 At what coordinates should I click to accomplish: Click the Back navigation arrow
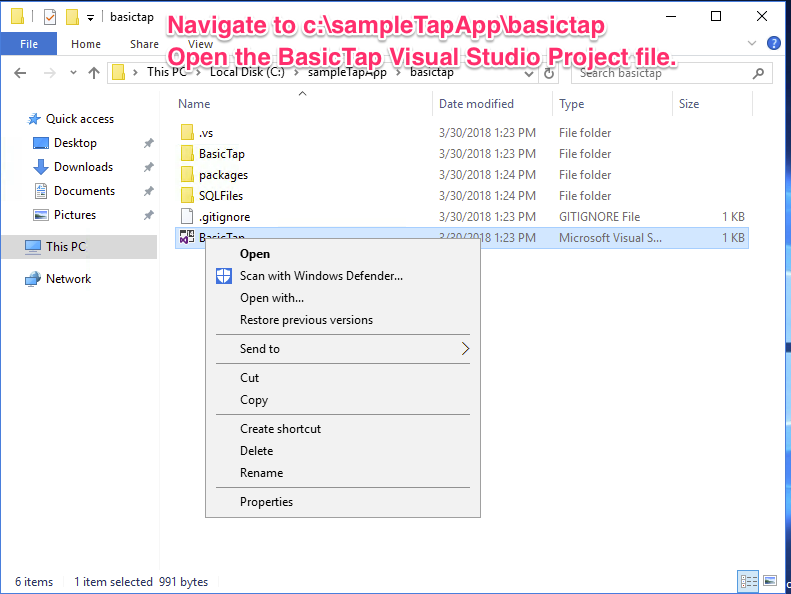[x=20, y=73]
